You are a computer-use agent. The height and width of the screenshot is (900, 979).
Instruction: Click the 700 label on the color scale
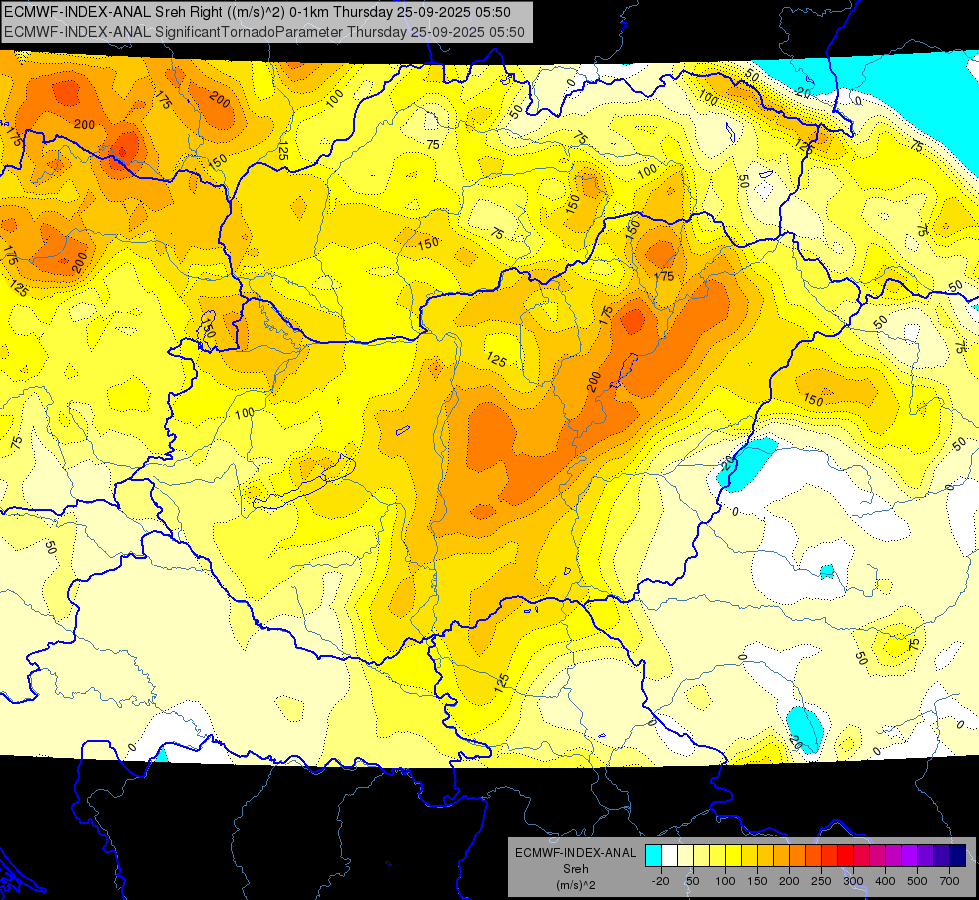(949, 881)
